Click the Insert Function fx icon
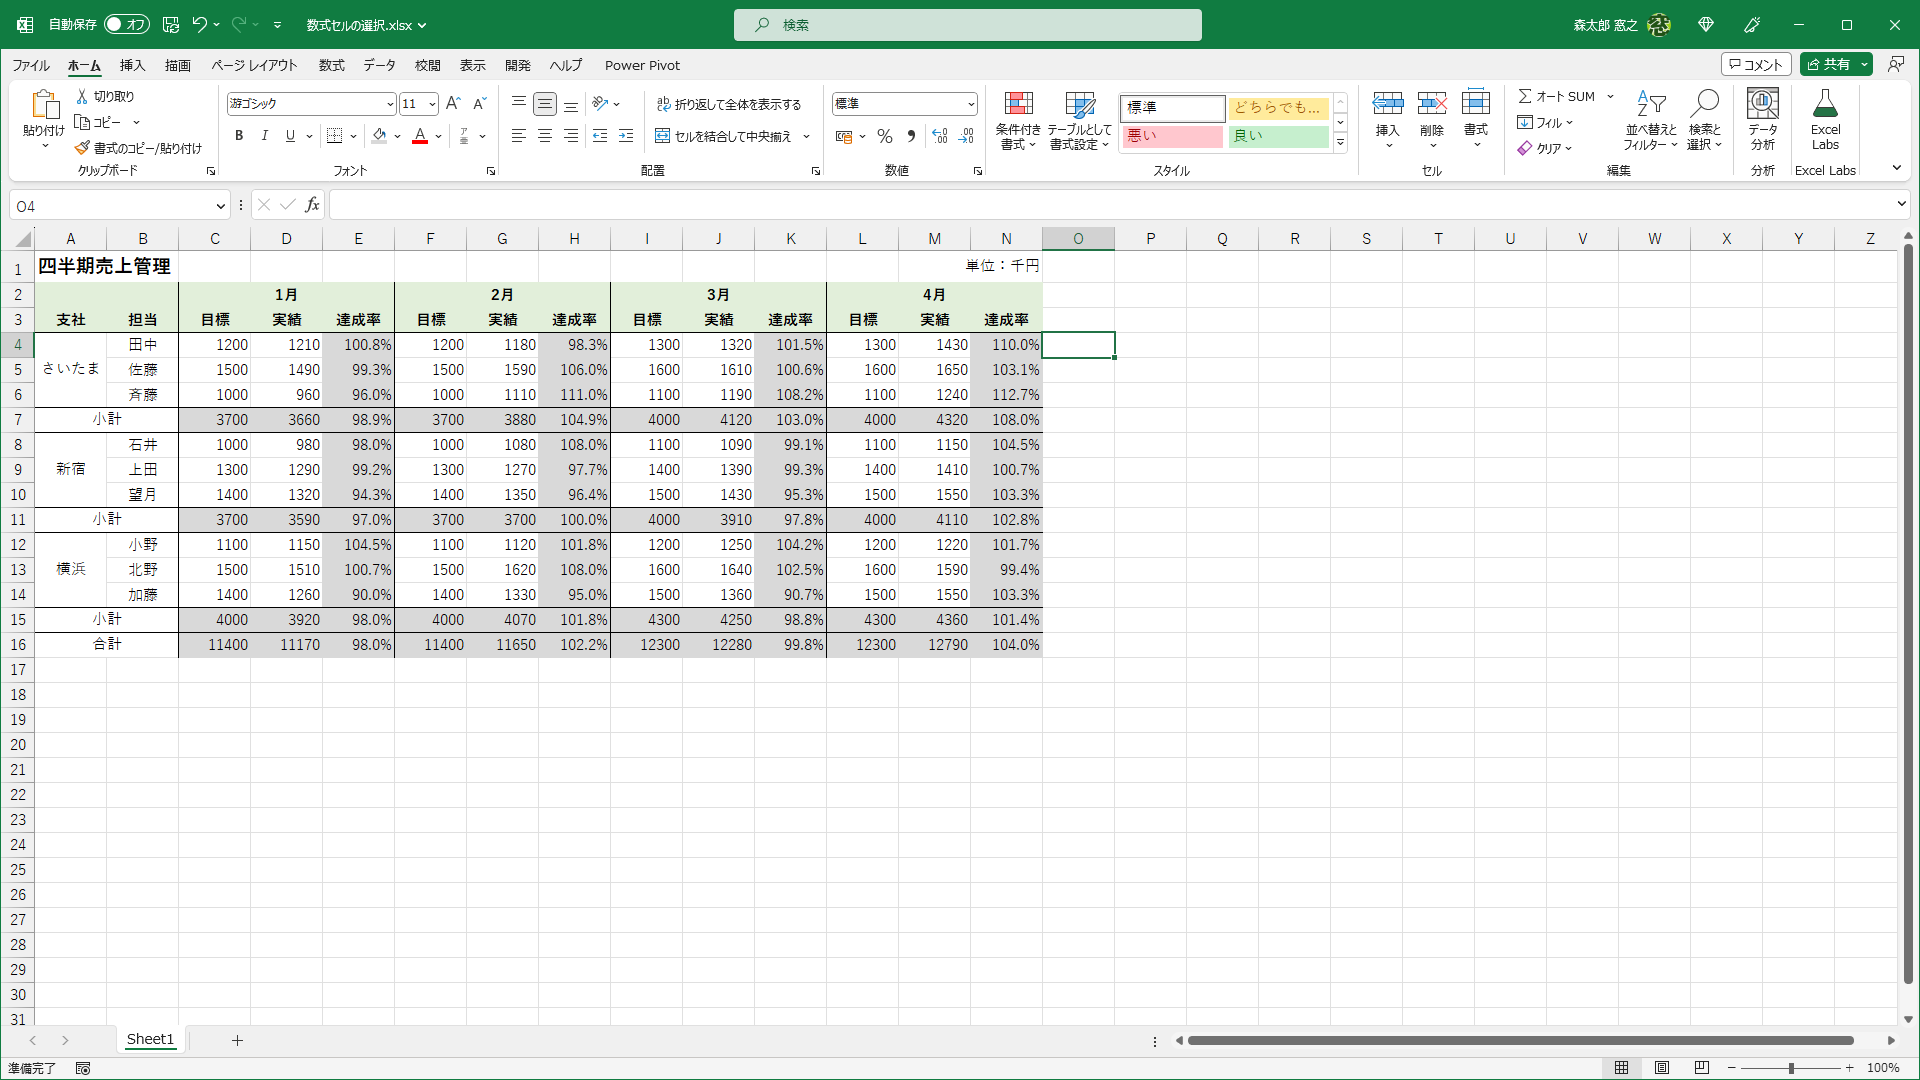Viewport: 1920px width, 1080px height. [312, 205]
